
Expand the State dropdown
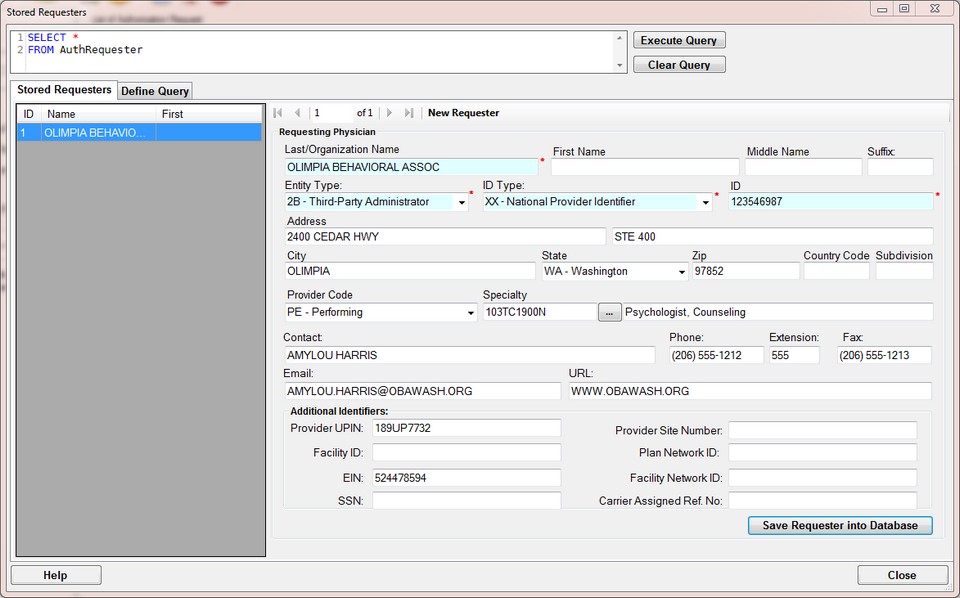pyautogui.click(x=681, y=272)
